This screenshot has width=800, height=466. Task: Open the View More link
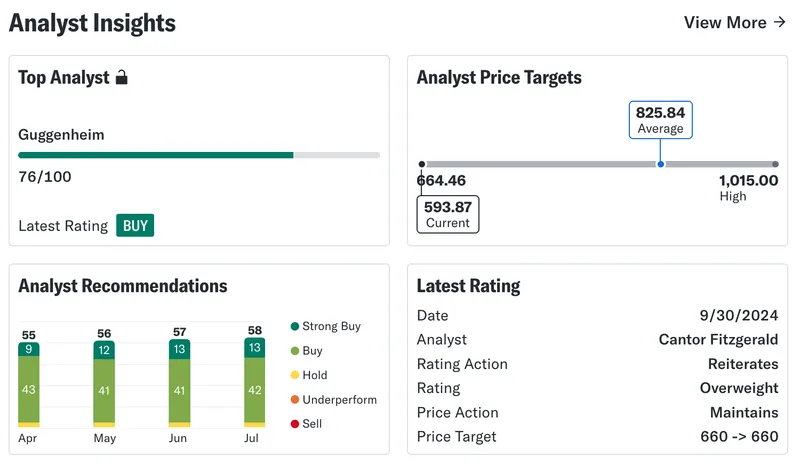(x=734, y=22)
